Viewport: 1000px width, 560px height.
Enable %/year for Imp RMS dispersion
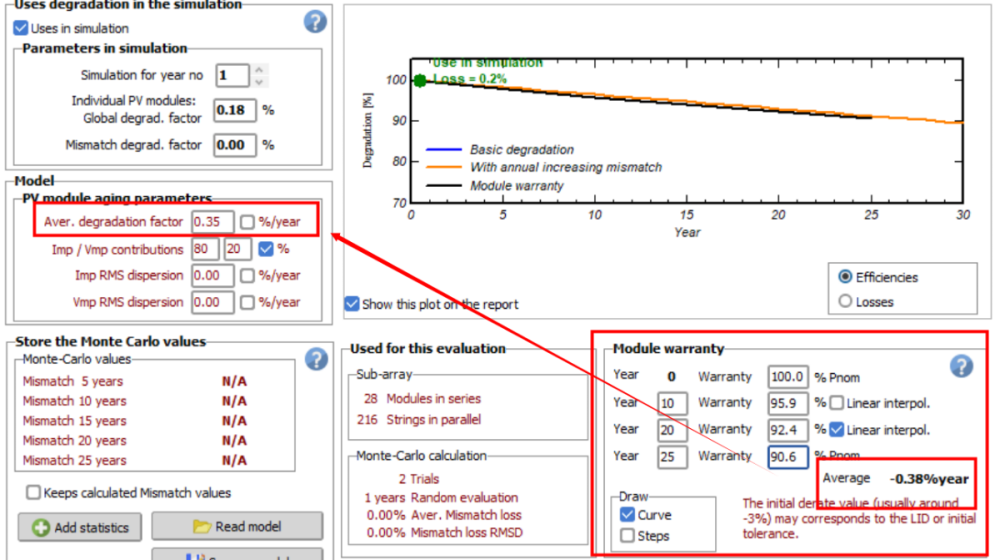248,275
